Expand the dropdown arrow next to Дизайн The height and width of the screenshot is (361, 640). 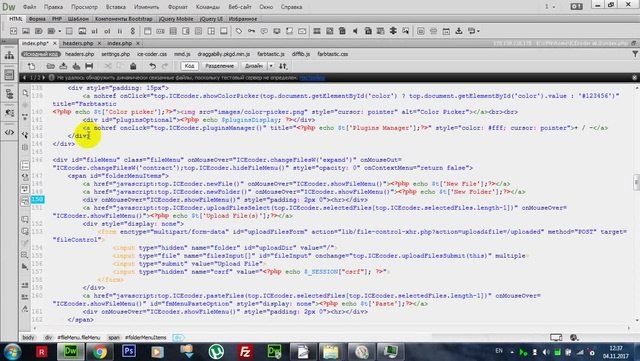(x=271, y=66)
